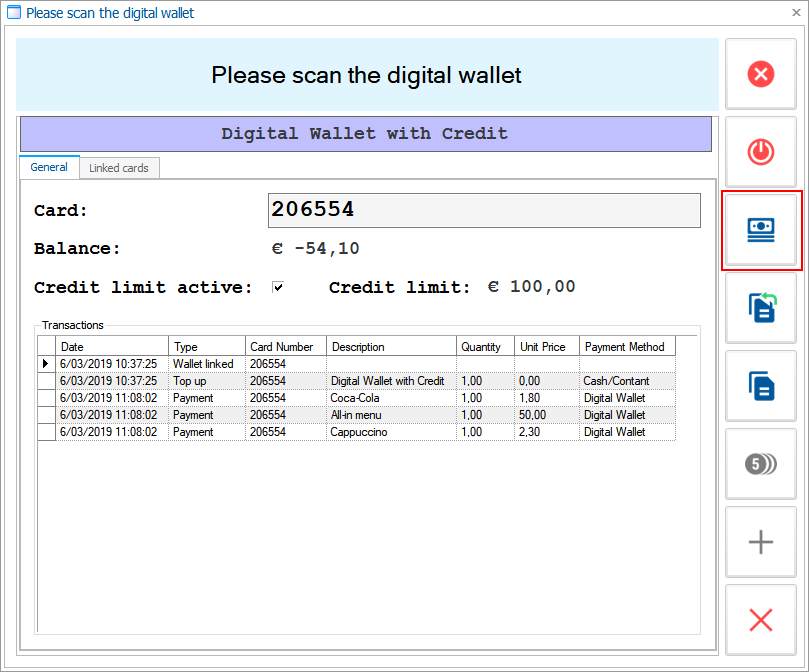The width and height of the screenshot is (809, 672).
Task: Switch to the Linked cards tab
Action: coord(119,168)
